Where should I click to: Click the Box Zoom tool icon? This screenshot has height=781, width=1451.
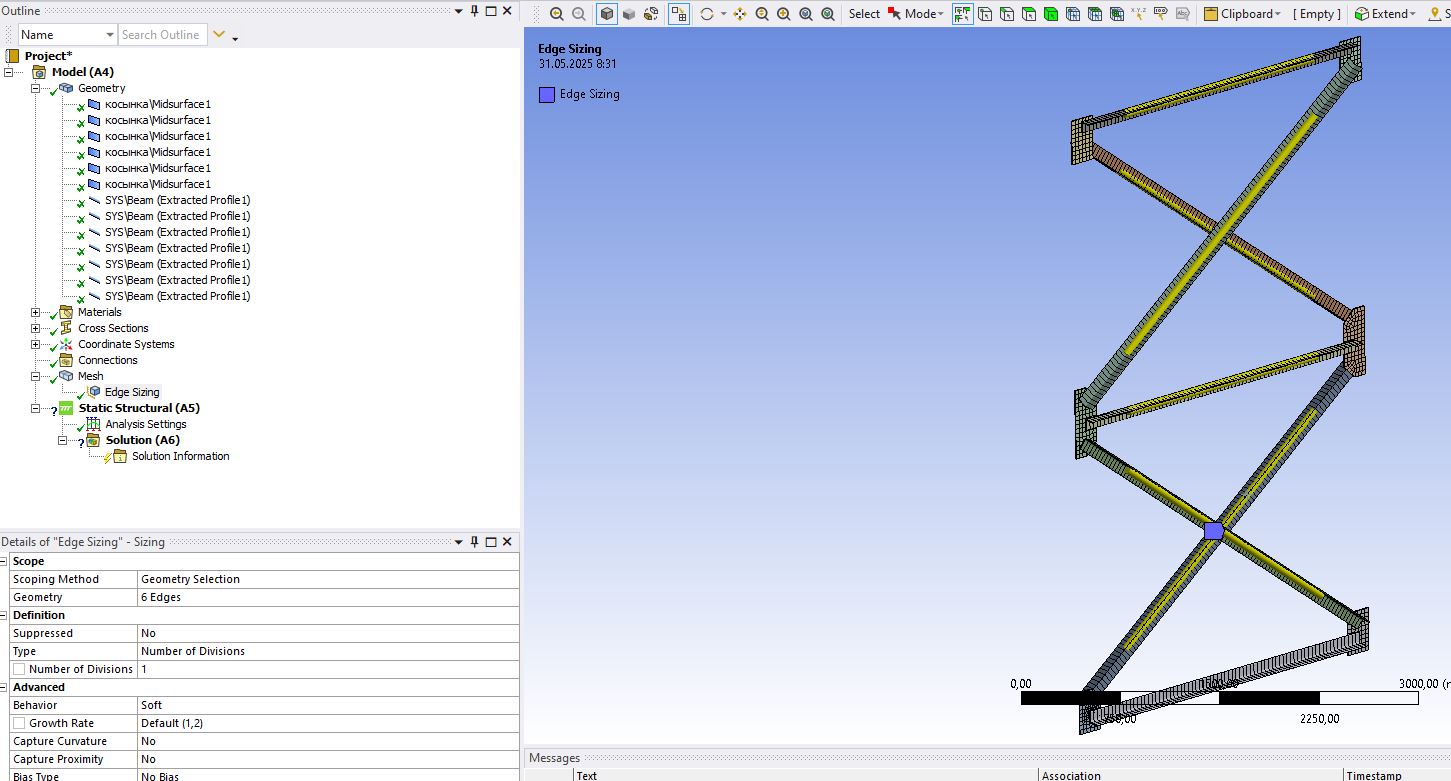tap(783, 14)
